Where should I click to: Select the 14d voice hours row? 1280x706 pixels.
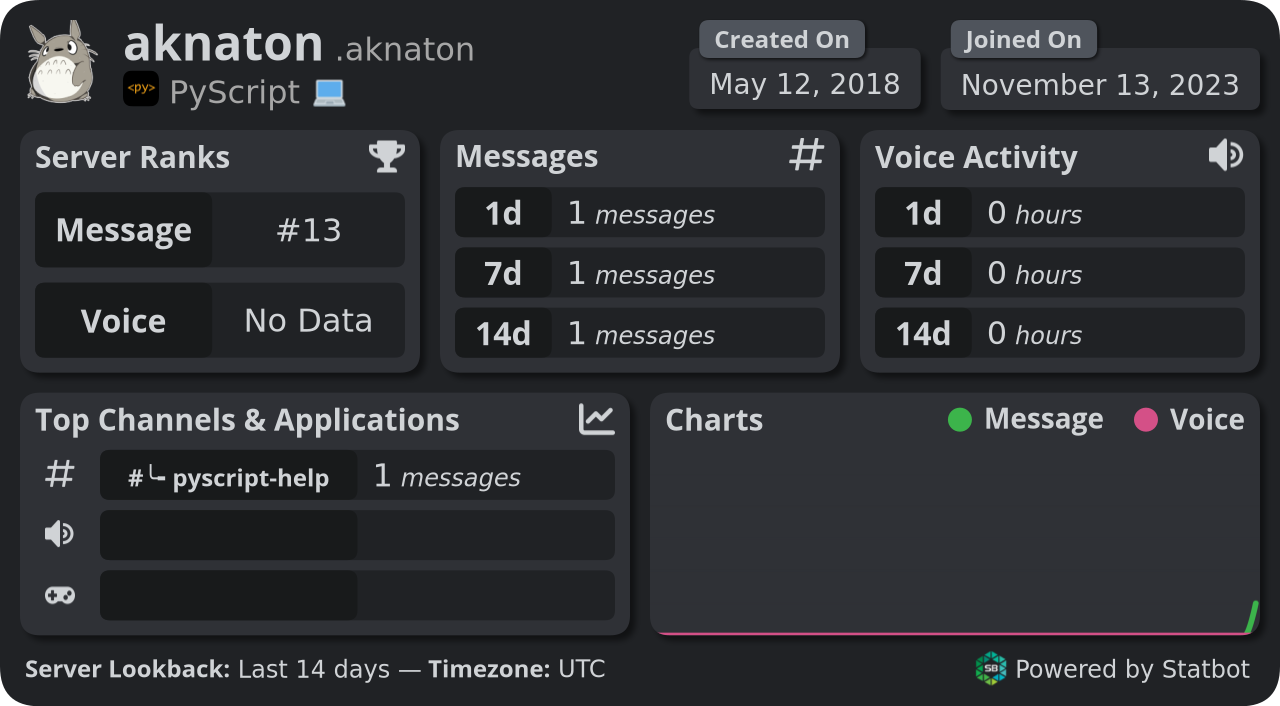click(1059, 333)
